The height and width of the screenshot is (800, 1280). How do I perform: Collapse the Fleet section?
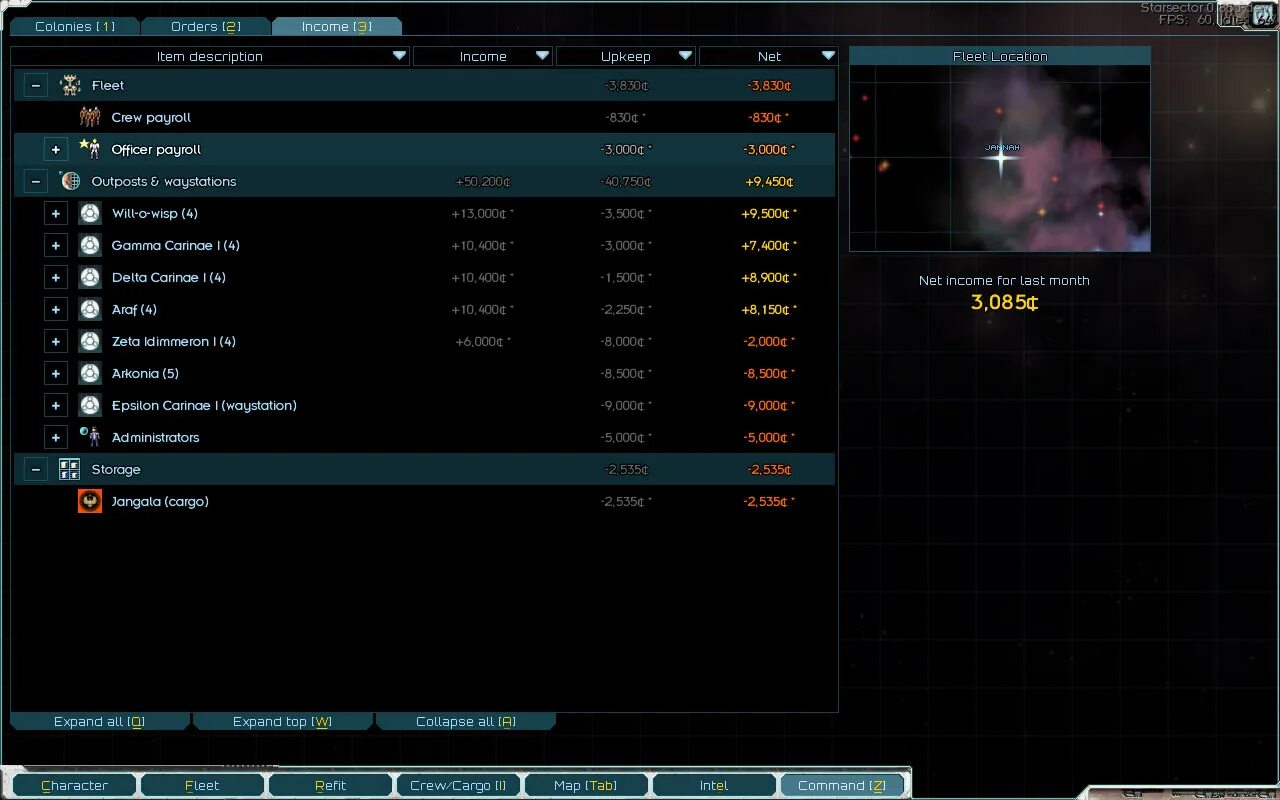coord(36,85)
